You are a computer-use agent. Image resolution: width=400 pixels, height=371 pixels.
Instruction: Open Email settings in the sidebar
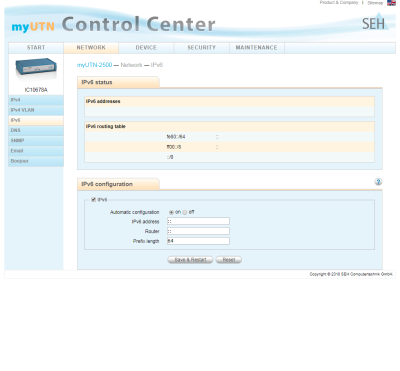pyautogui.click(x=36, y=151)
